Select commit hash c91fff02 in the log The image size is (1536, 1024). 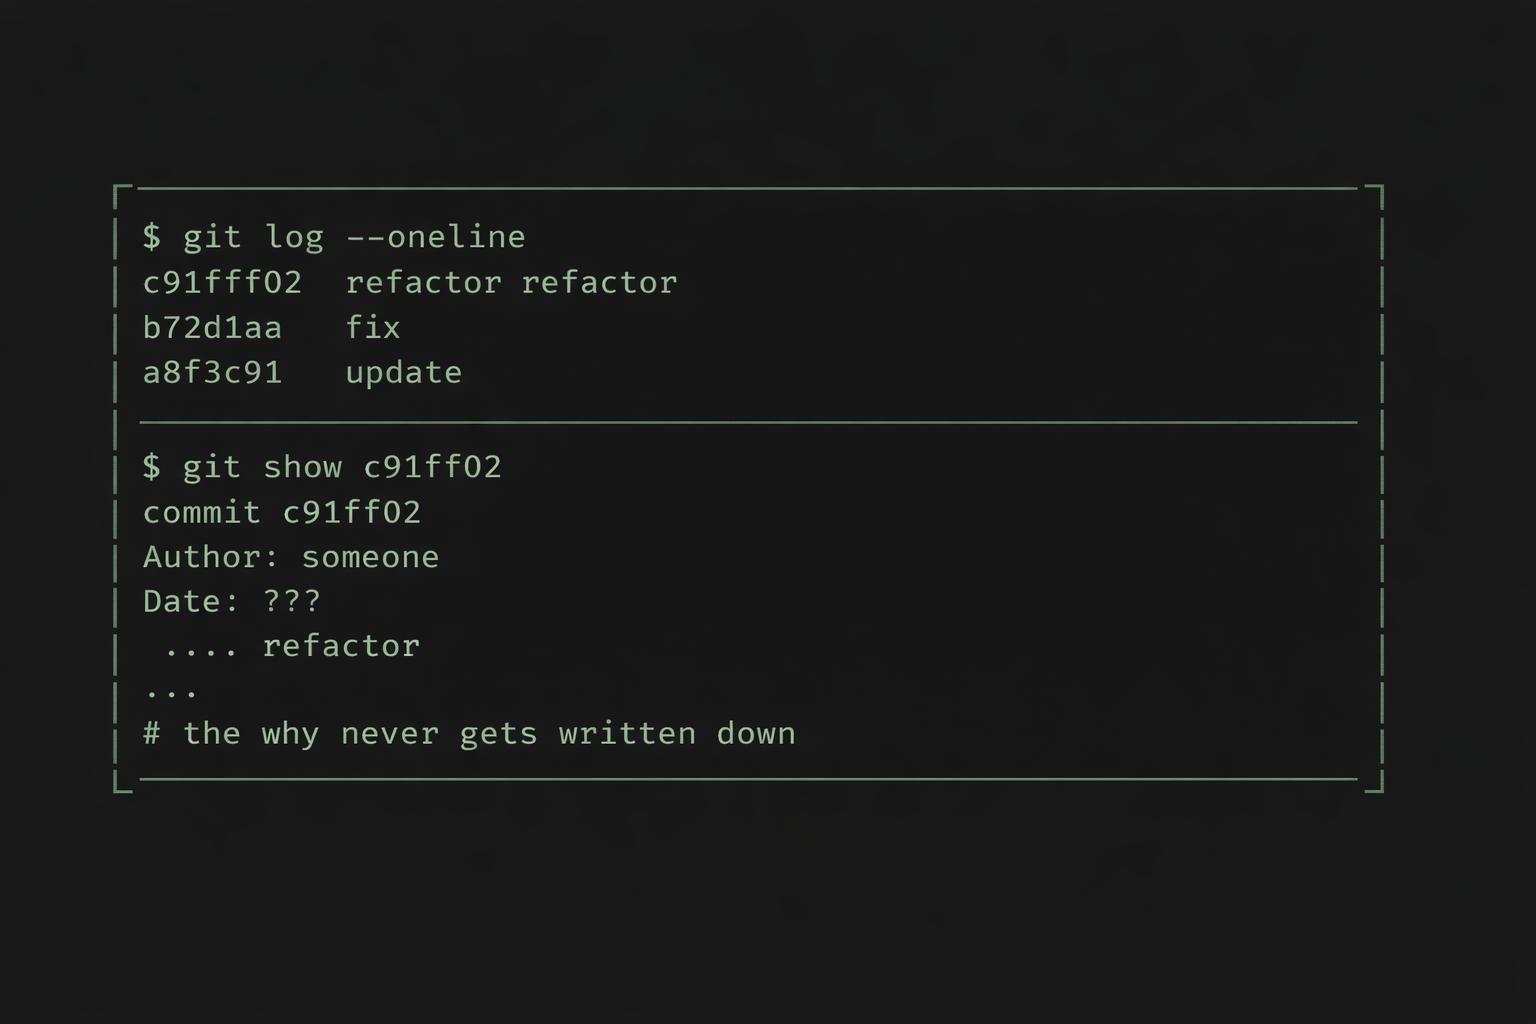(222, 283)
